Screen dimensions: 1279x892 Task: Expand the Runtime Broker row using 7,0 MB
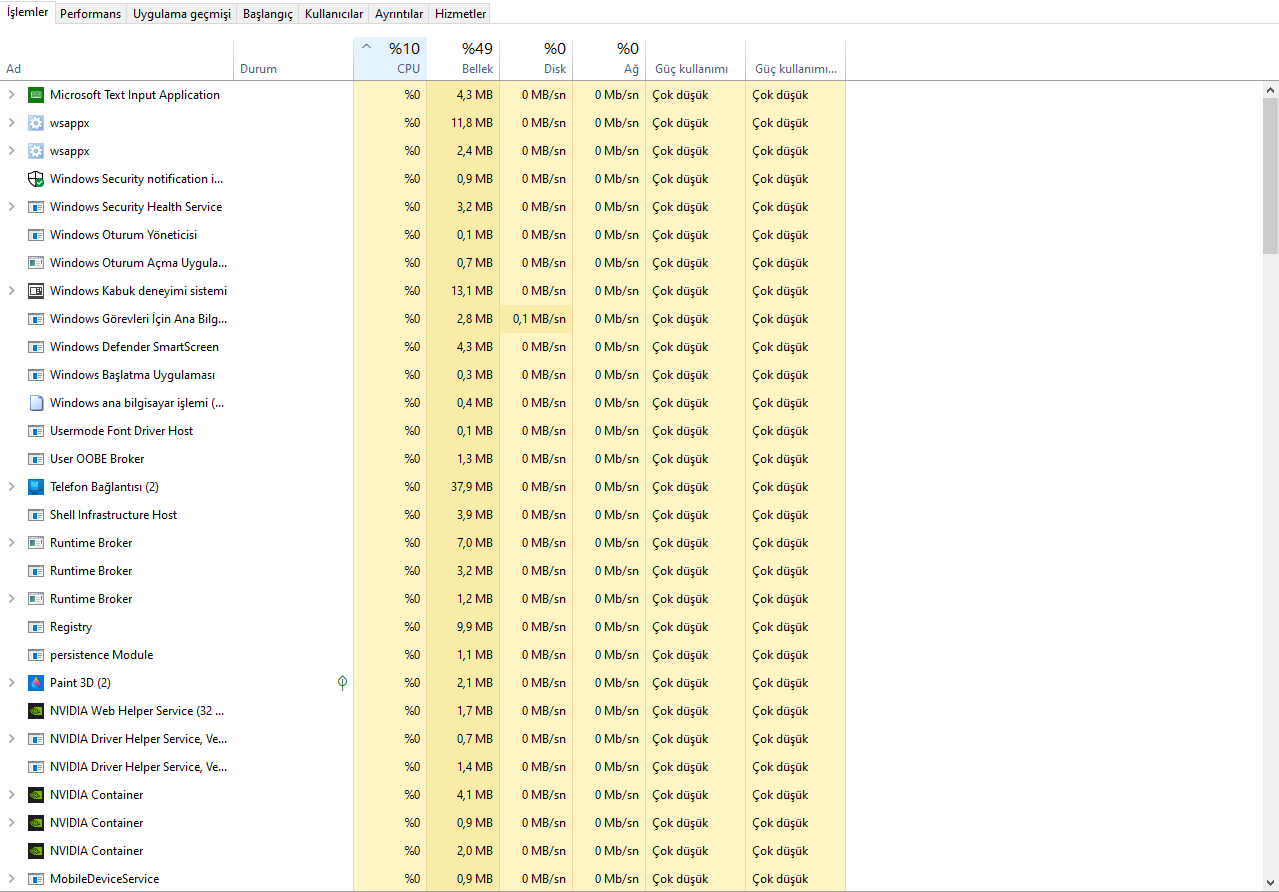pyautogui.click(x=11, y=543)
